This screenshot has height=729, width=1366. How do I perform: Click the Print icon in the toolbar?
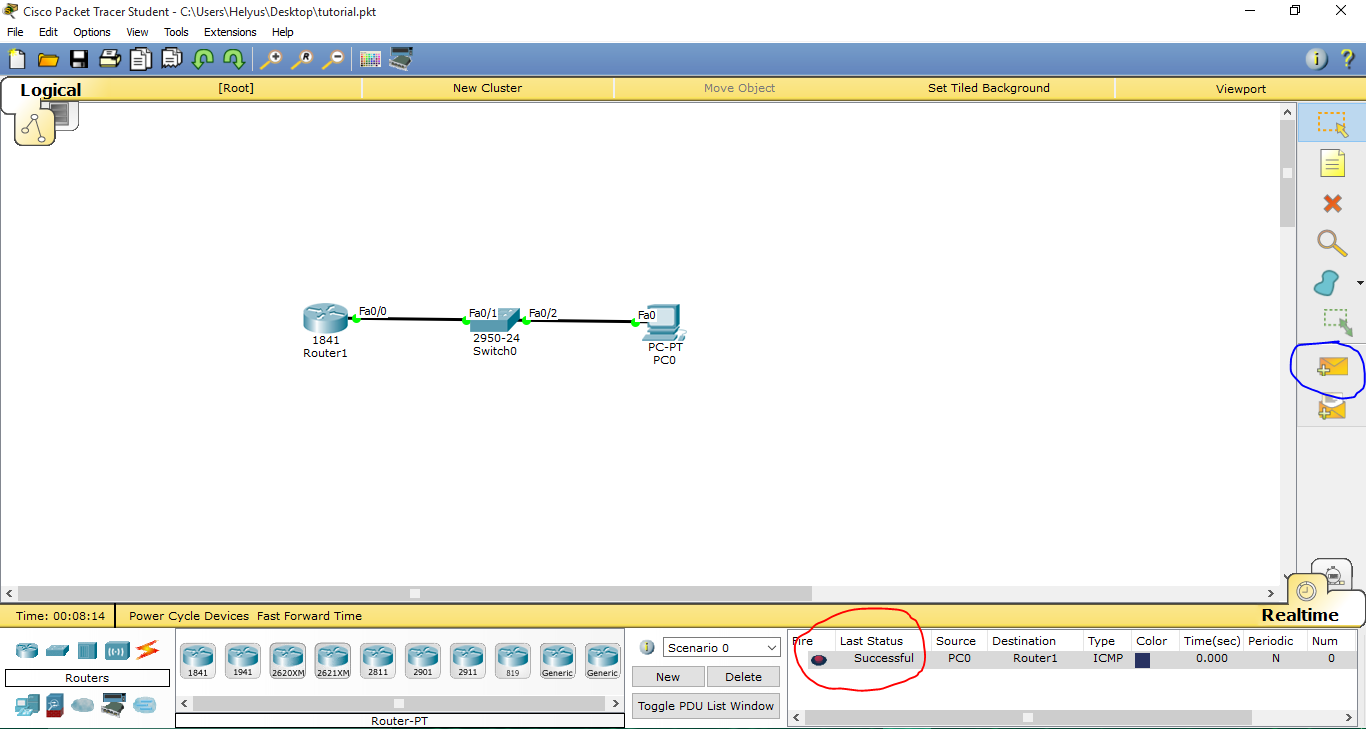[109, 59]
